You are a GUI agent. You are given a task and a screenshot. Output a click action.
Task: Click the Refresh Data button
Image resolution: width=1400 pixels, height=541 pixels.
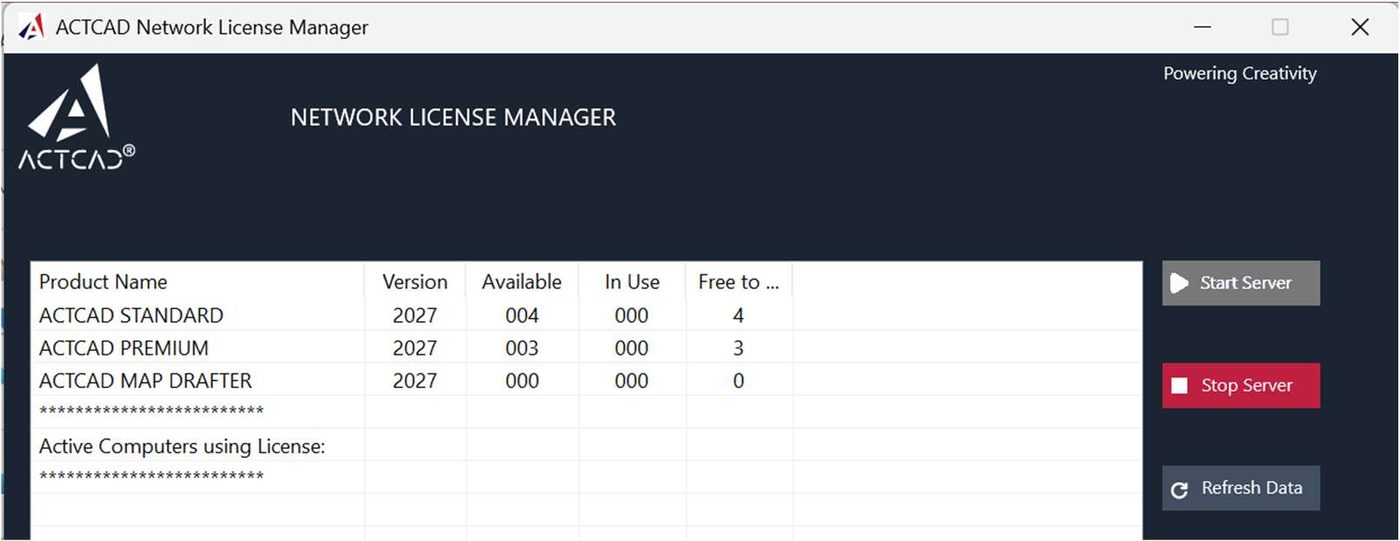(x=1241, y=488)
